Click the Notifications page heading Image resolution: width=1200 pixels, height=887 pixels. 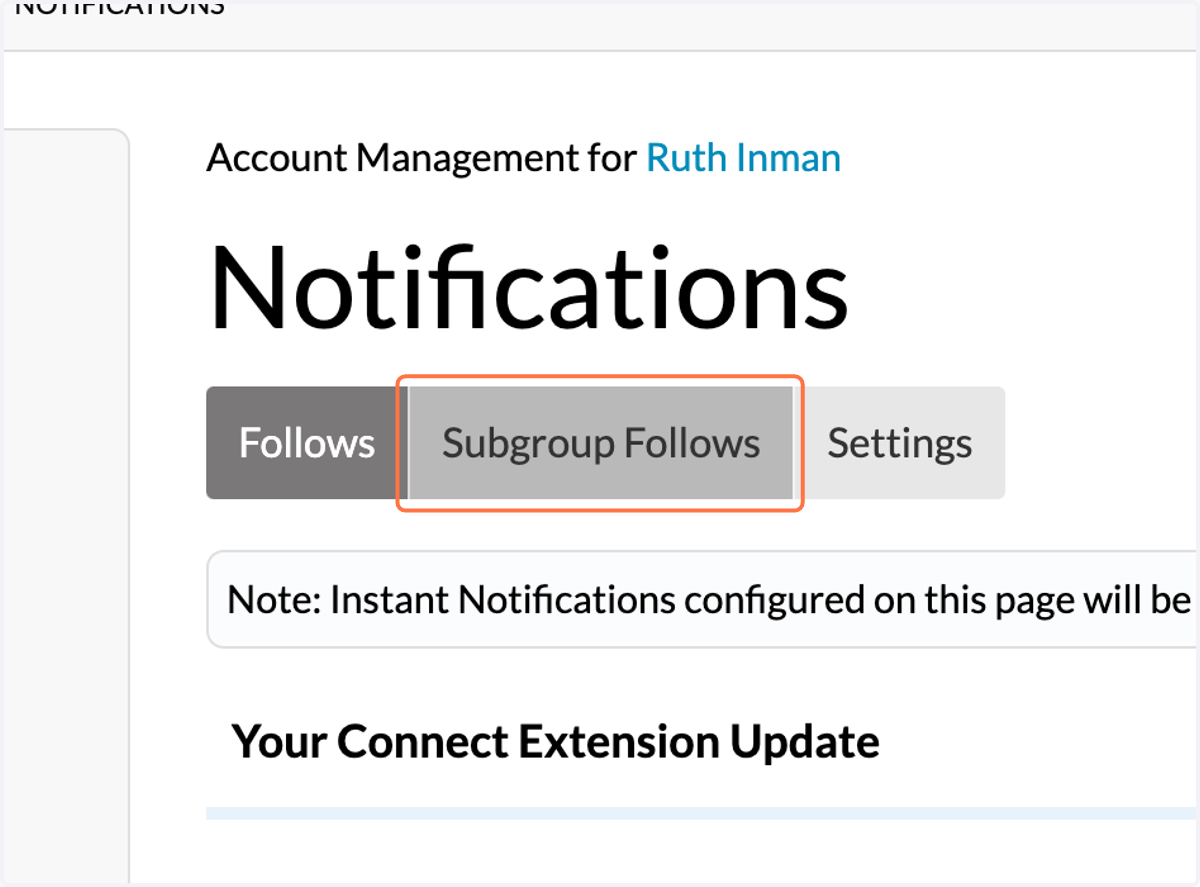529,286
